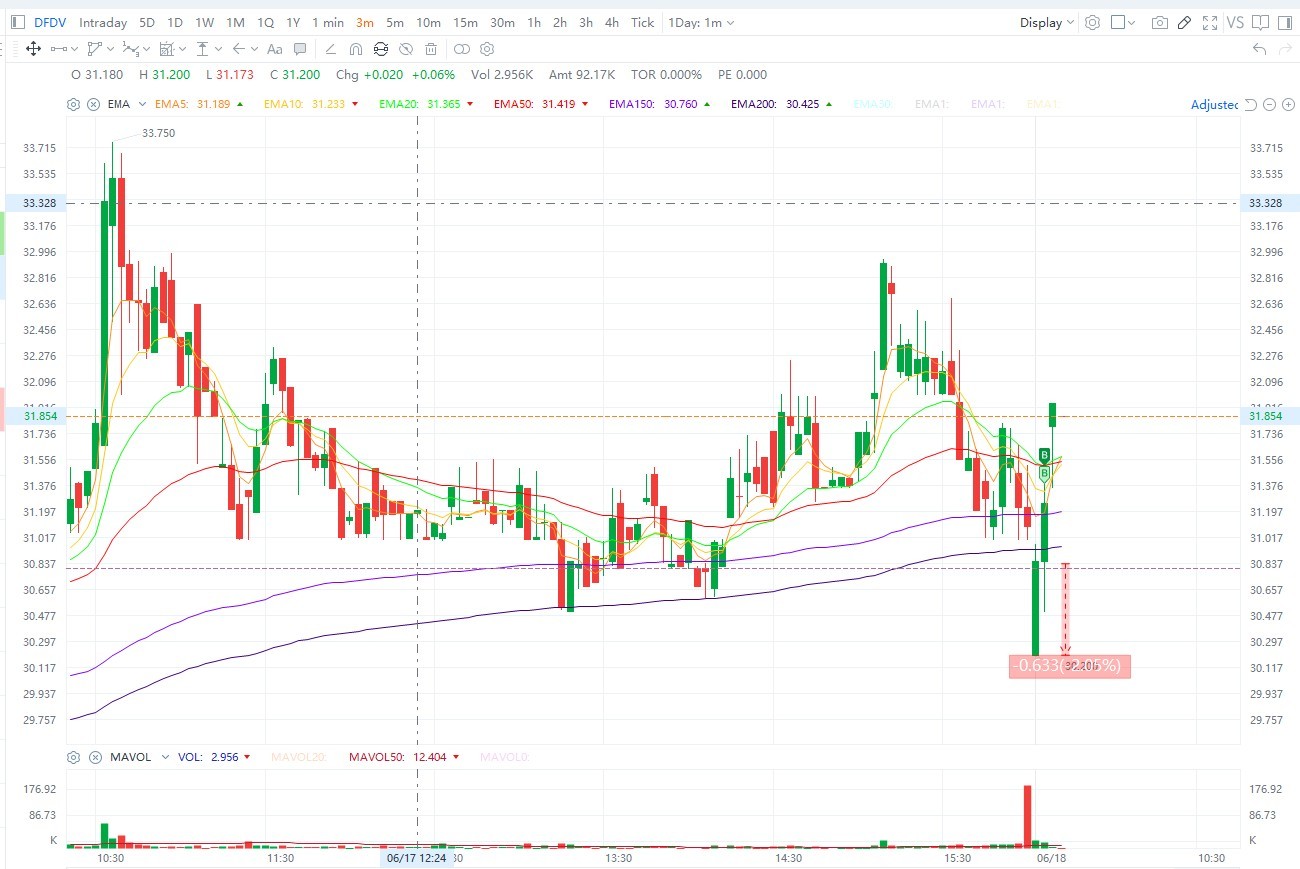Toggle the EMA200 line label
Screen dimensions: 1300x869
pos(776,104)
